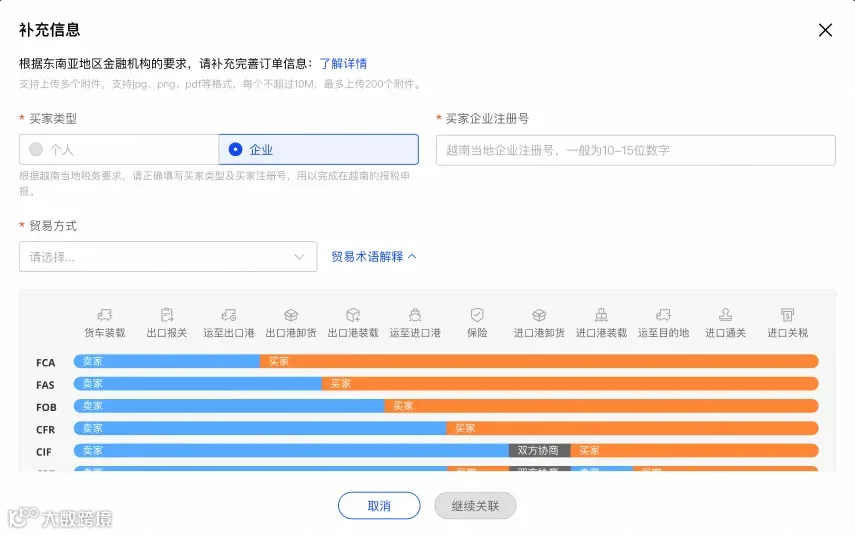
Task: Close the 补充信息 dialog
Action: pos(825,30)
